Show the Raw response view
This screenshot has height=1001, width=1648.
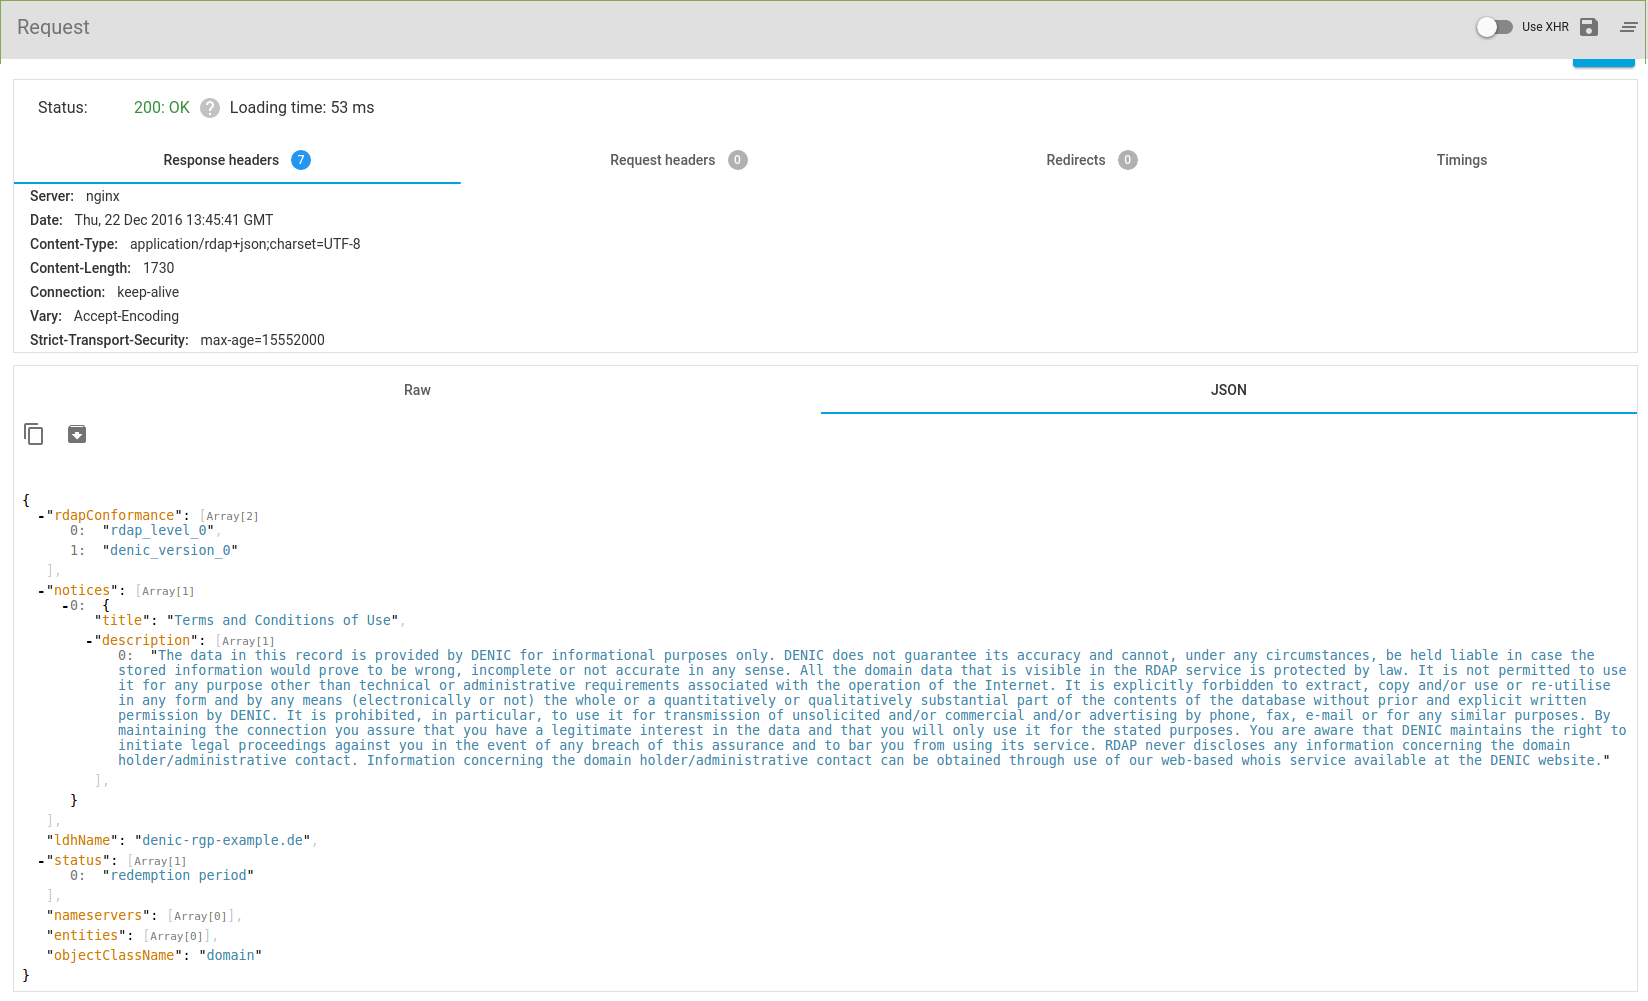click(417, 390)
